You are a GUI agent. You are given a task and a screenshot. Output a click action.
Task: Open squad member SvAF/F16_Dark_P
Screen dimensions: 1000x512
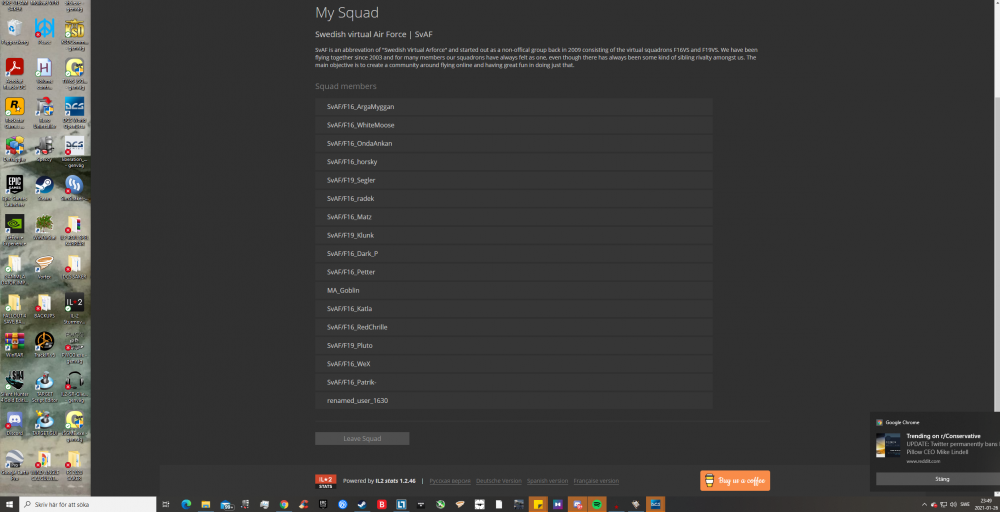click(x=513, y=254)
